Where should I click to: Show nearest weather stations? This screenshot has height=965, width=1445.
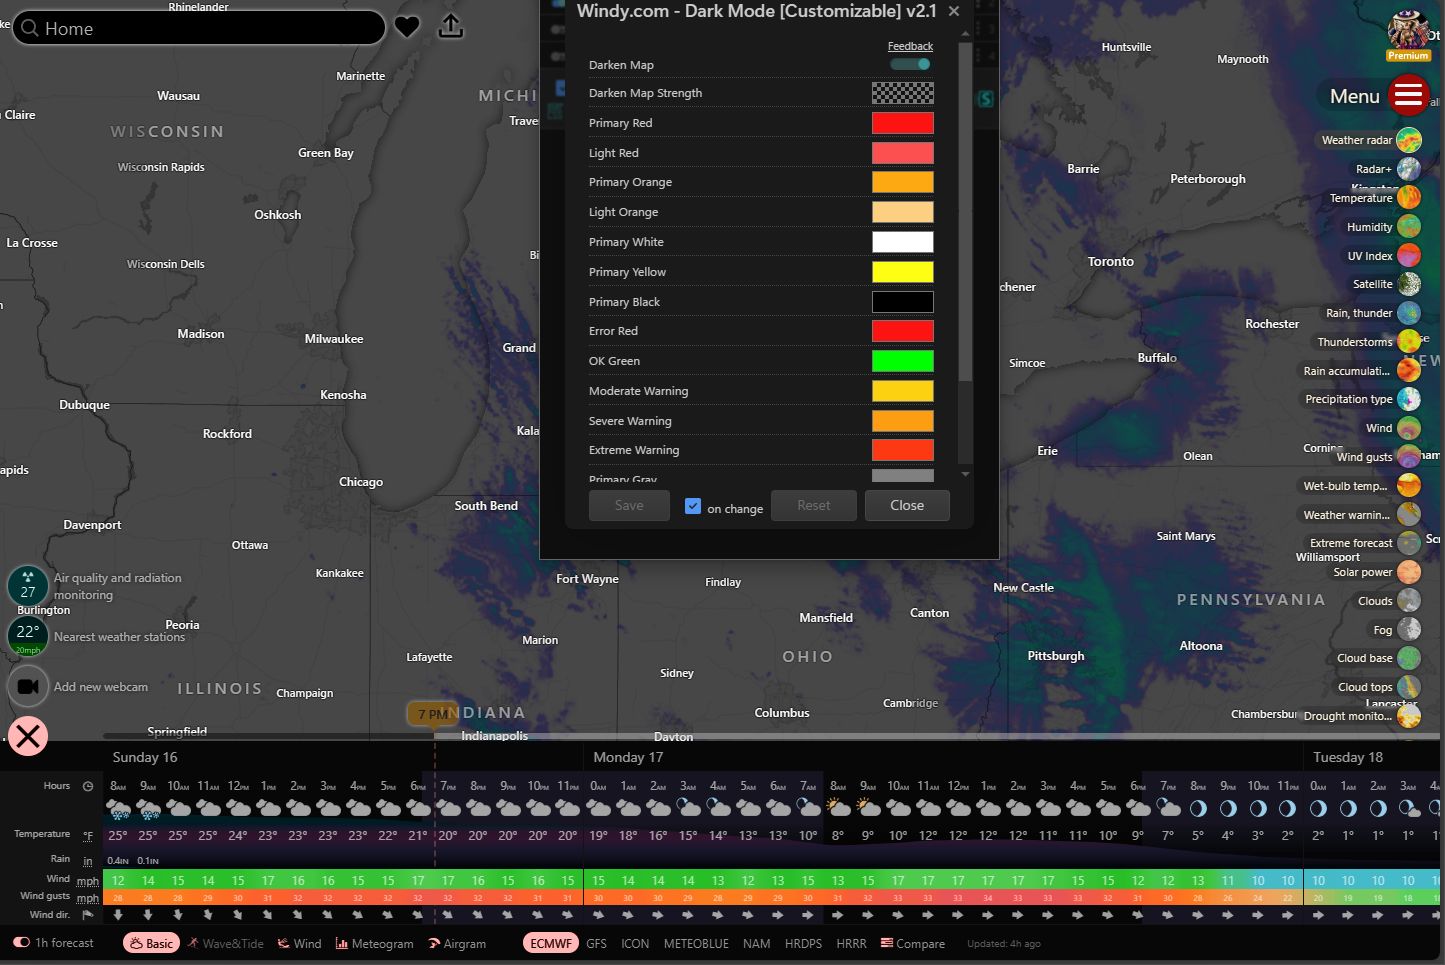coord(28,636)
